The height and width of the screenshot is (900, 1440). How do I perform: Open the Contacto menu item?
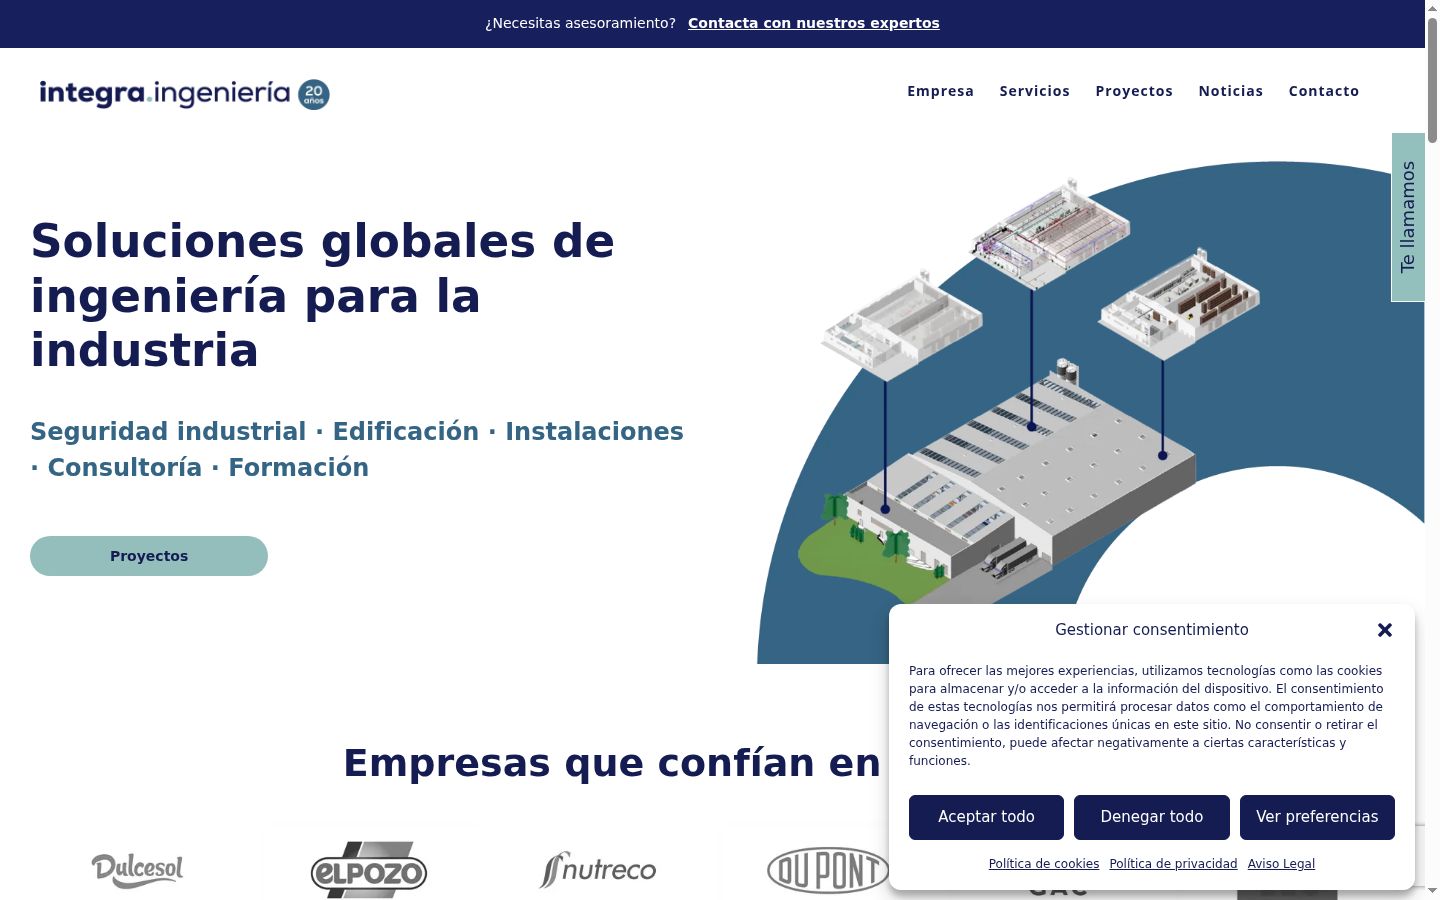pos(1324,91)
